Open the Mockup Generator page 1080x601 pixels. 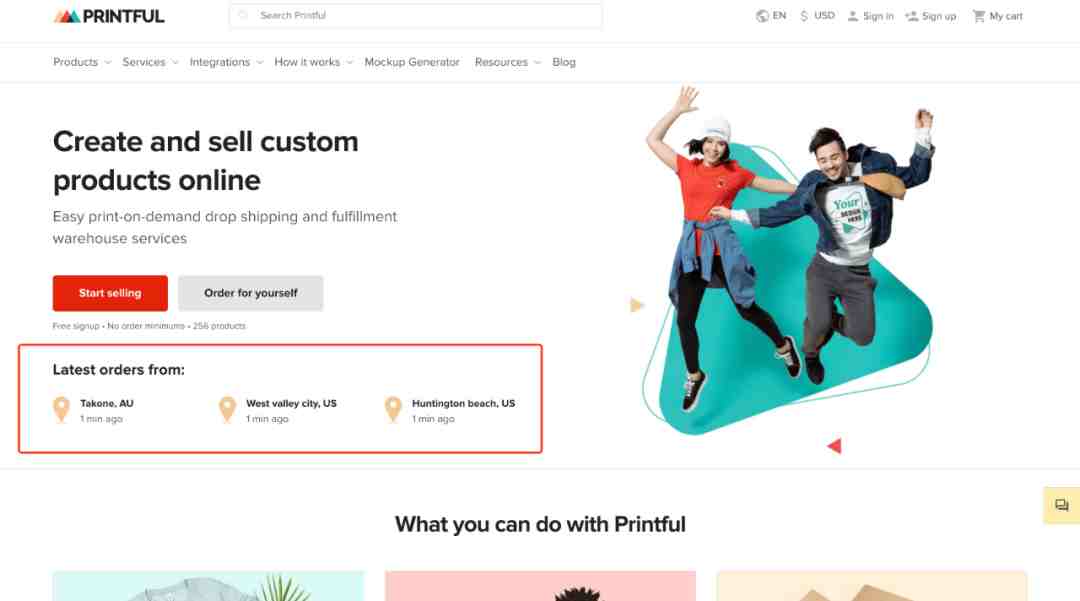point(412,62)
